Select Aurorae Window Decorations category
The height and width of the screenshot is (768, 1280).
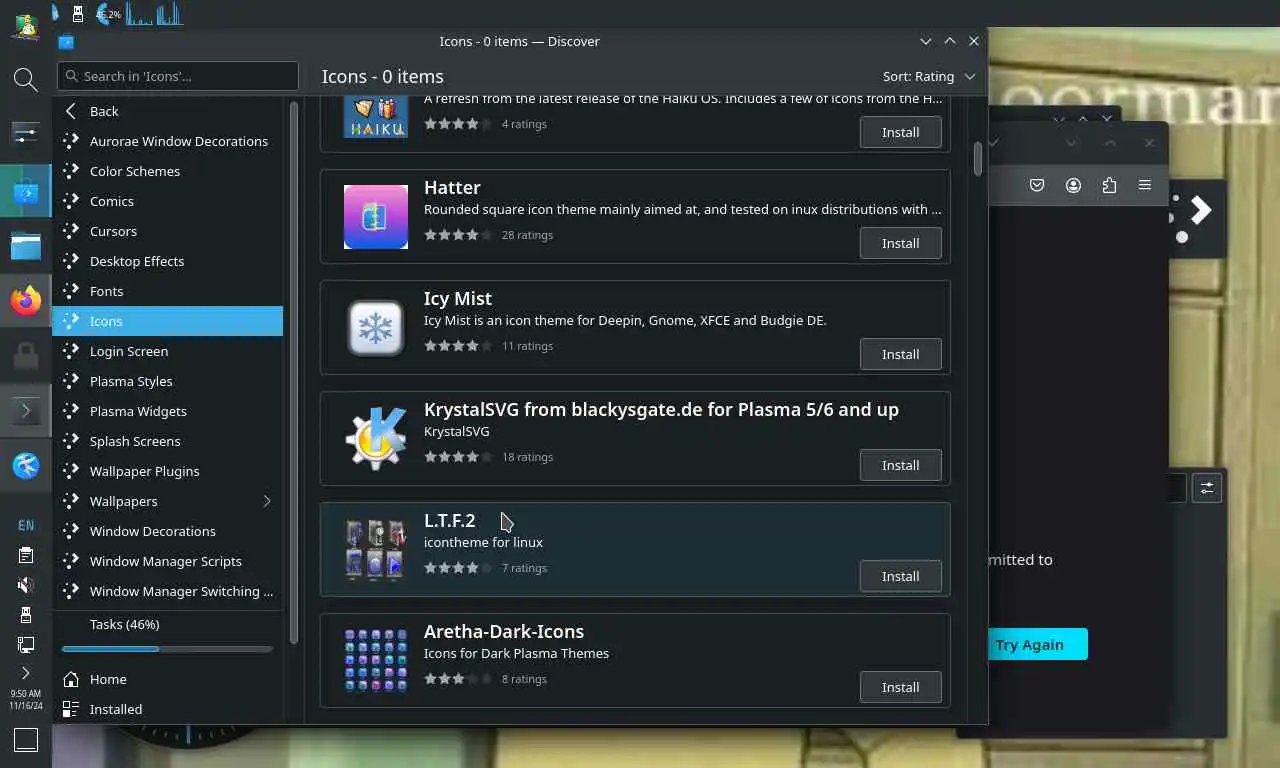coord(168,141)
